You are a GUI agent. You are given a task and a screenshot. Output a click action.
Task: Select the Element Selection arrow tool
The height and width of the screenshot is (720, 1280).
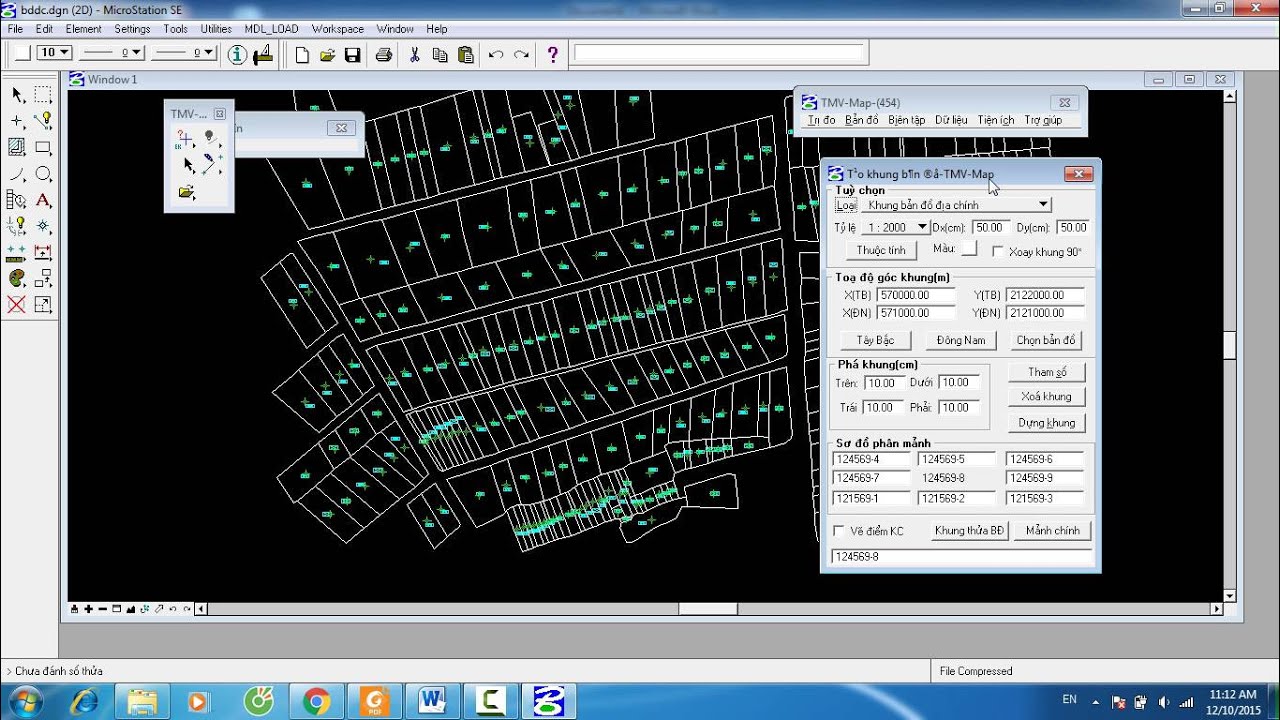pyautogui.click(x=17, y=95)
